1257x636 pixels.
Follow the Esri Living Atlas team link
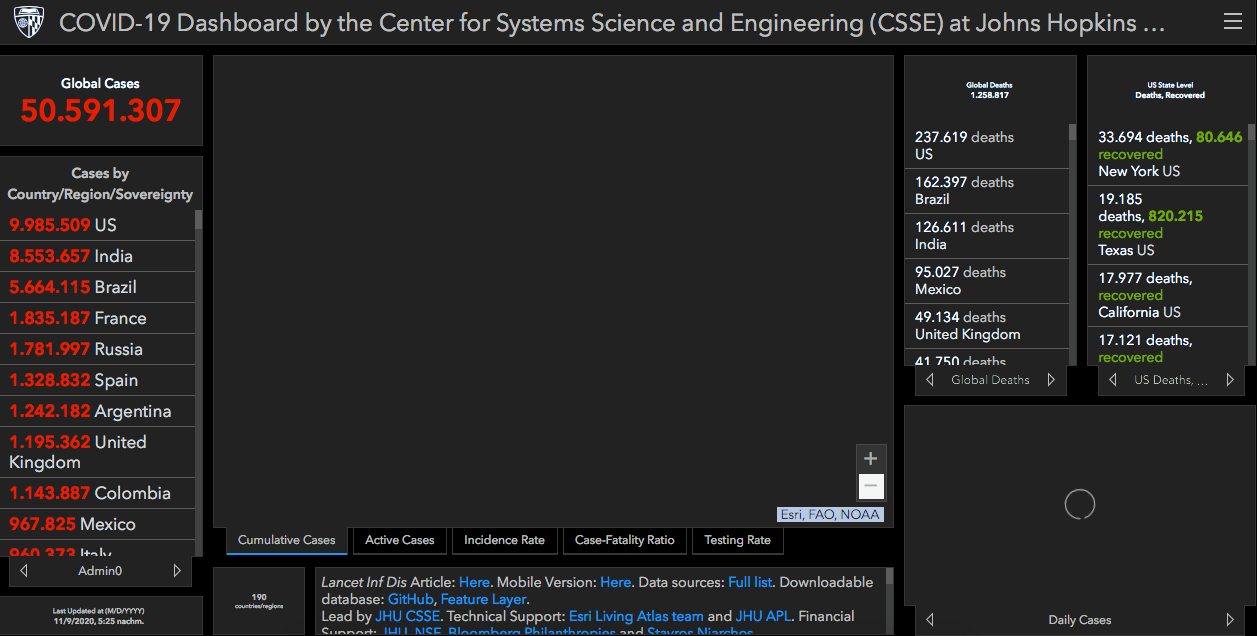click(636, 616)
